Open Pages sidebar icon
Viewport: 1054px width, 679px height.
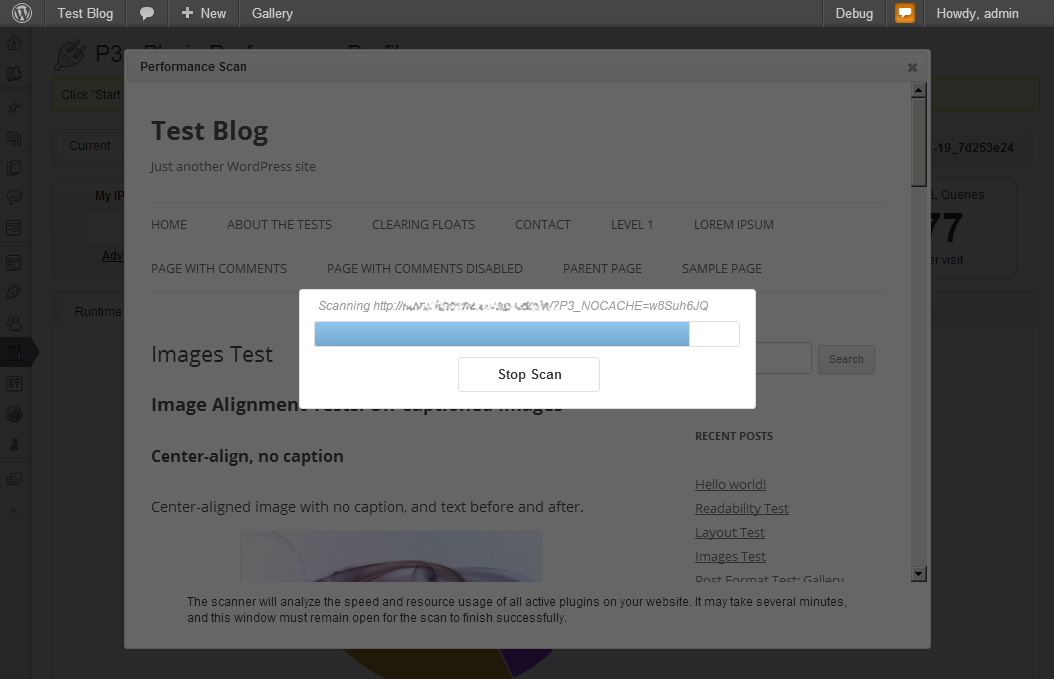15,168
